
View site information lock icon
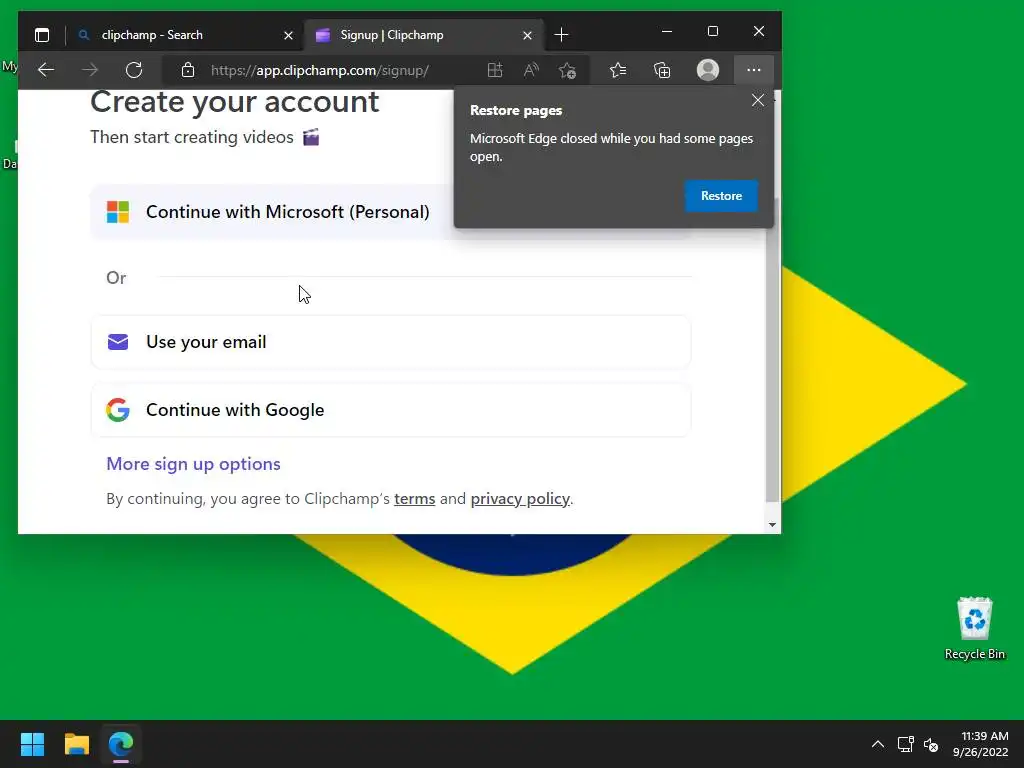[x=188, y=70]
